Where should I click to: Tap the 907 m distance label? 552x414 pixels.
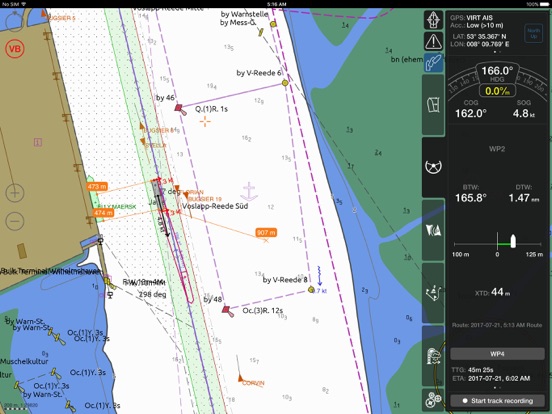(x=266, y=232)
